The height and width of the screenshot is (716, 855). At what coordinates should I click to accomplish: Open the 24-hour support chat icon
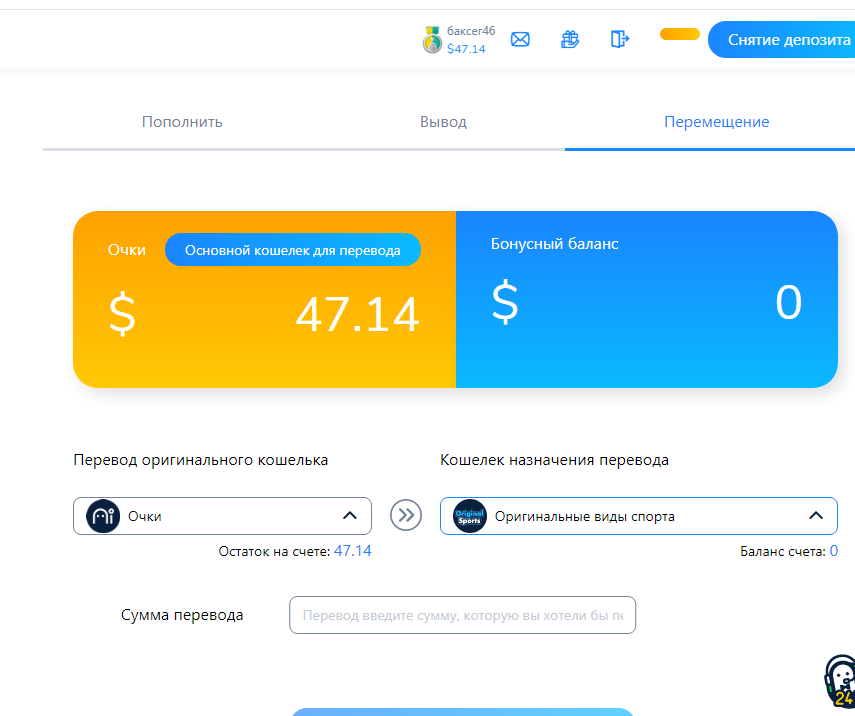(x=840, y=682)
